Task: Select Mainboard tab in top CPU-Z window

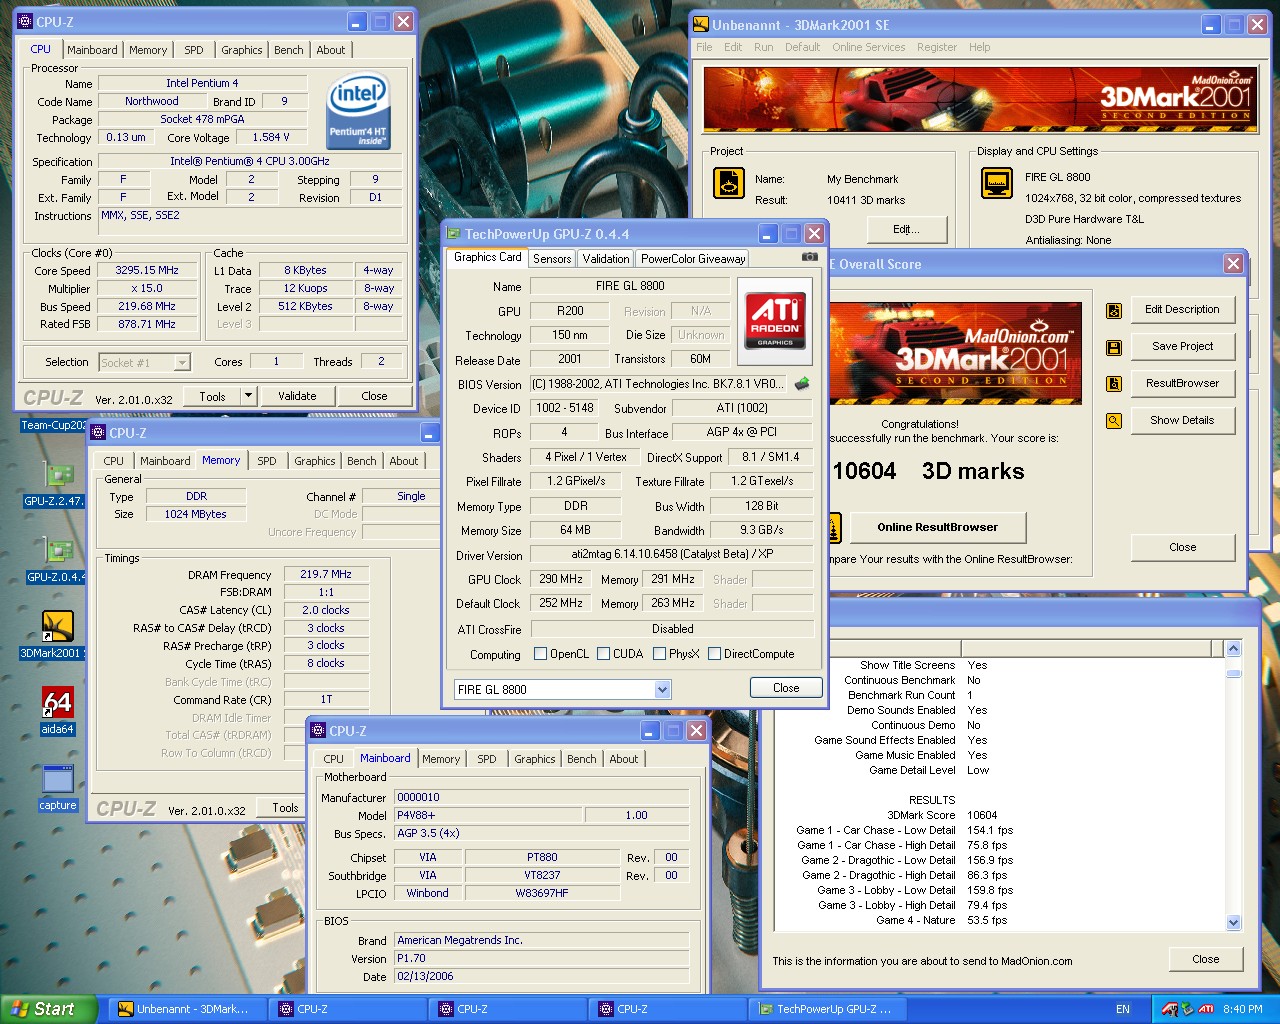Action: (92, 50)
